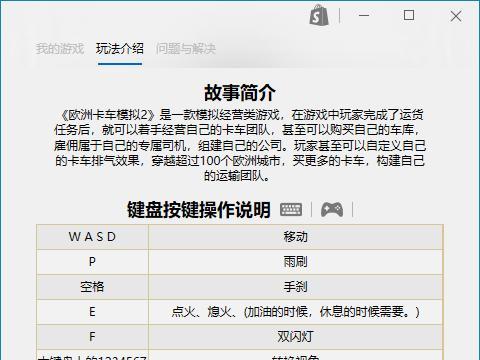The image size is (480, 360).
Task: Show keyboard key bindings icon
Action: pos(291,210)
